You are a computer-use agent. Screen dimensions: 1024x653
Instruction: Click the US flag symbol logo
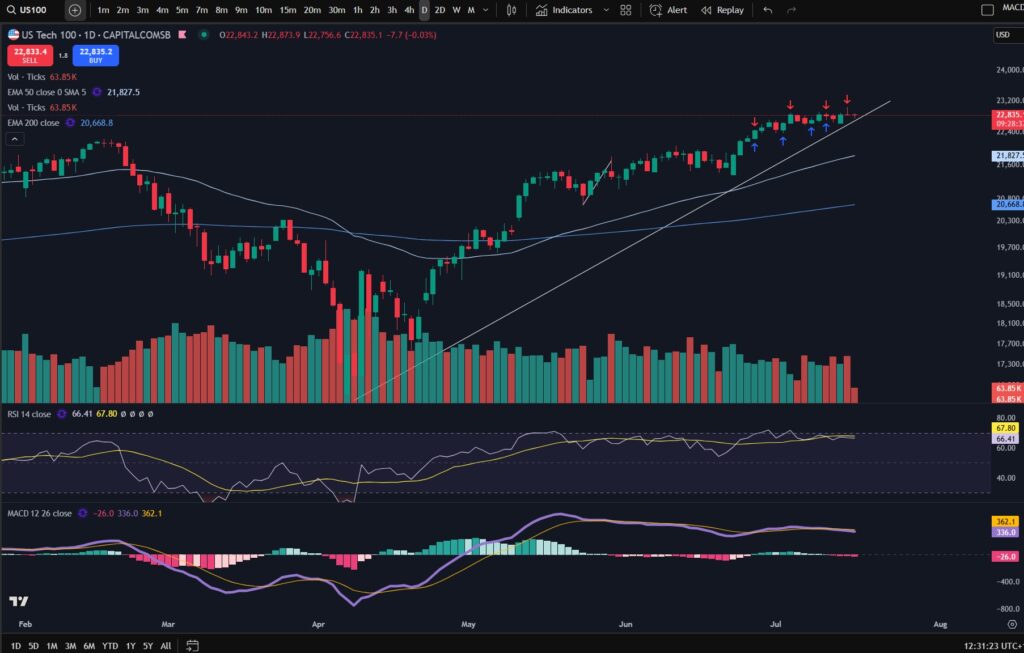(13, 35)
